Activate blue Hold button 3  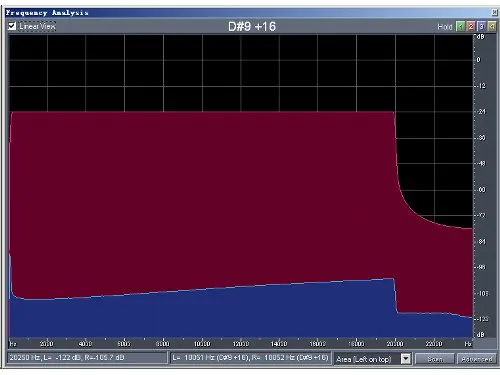coord(481,27)
